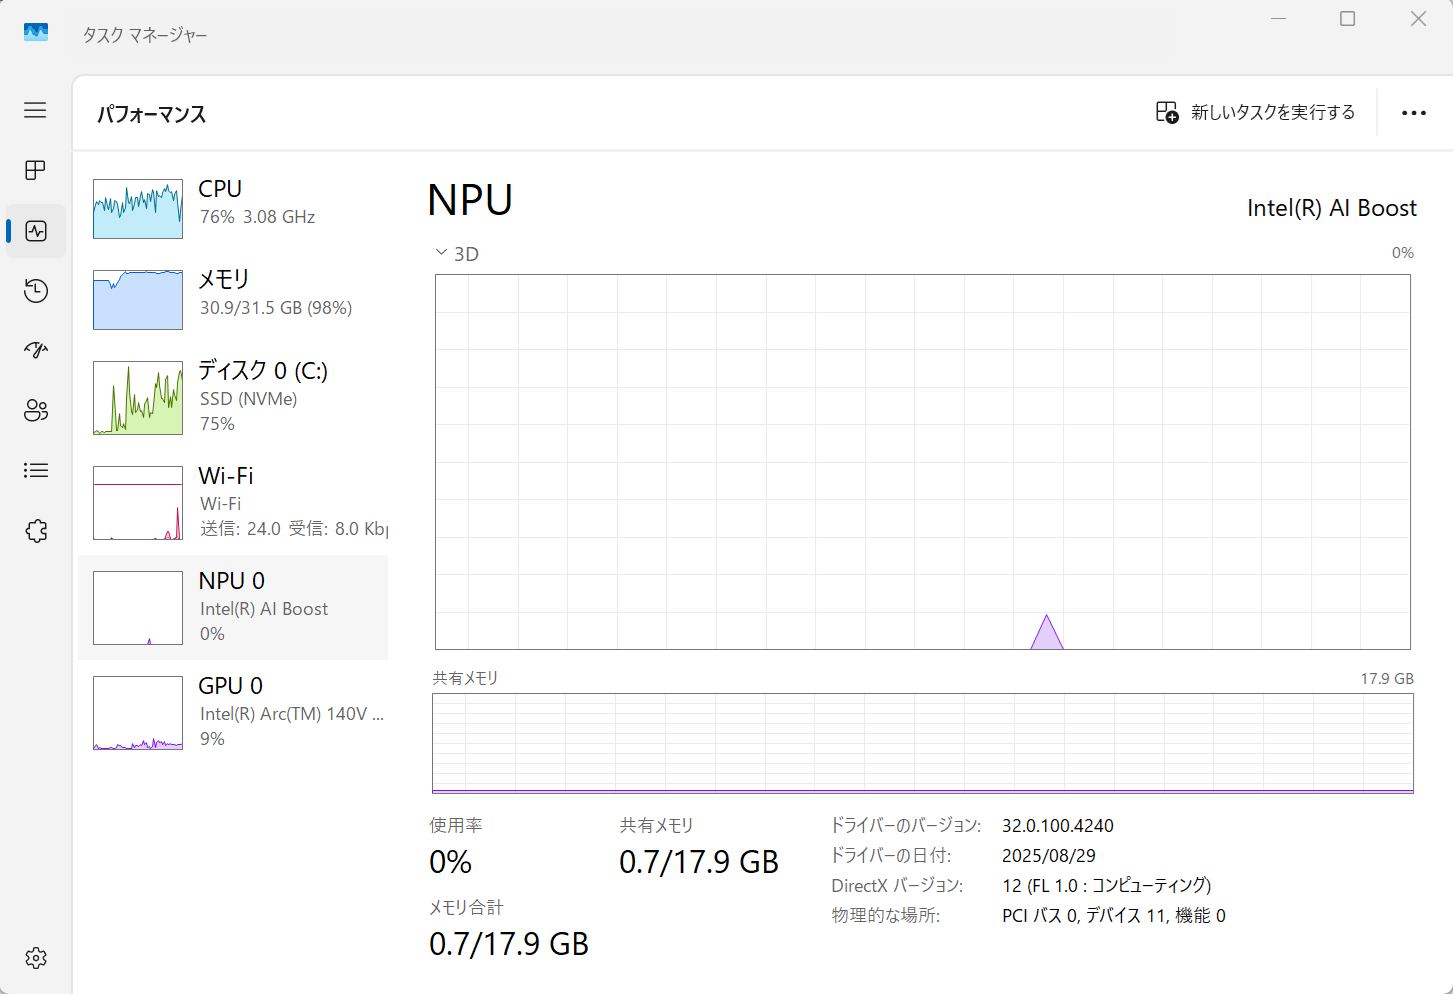The image size is (1453, 995).
Task: Click the 新しいタスクを実行する button
Action: pos(1255,112)
